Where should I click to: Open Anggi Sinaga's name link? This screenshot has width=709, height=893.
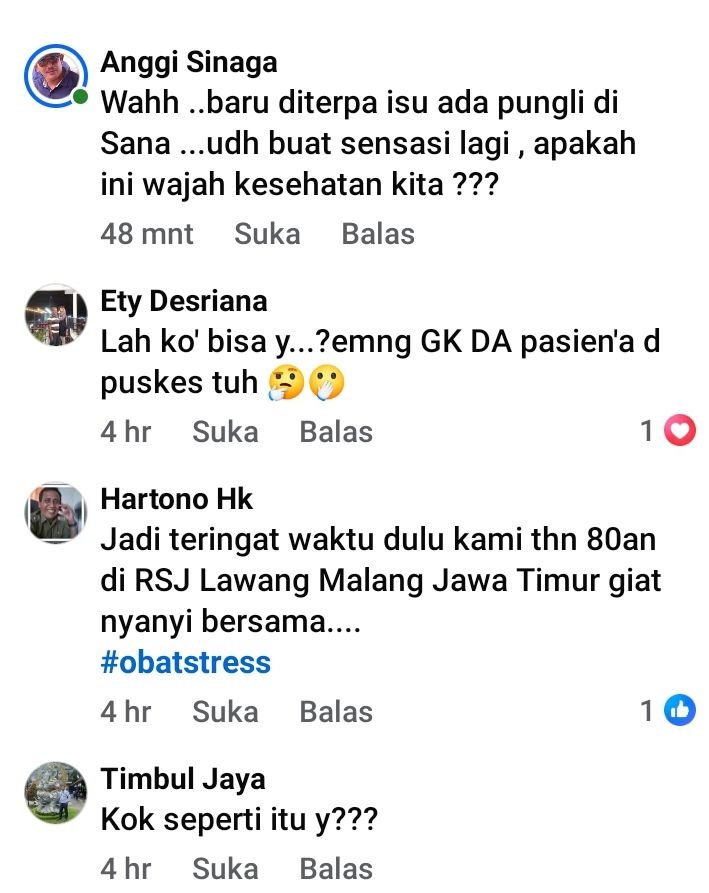coord(189,62)
